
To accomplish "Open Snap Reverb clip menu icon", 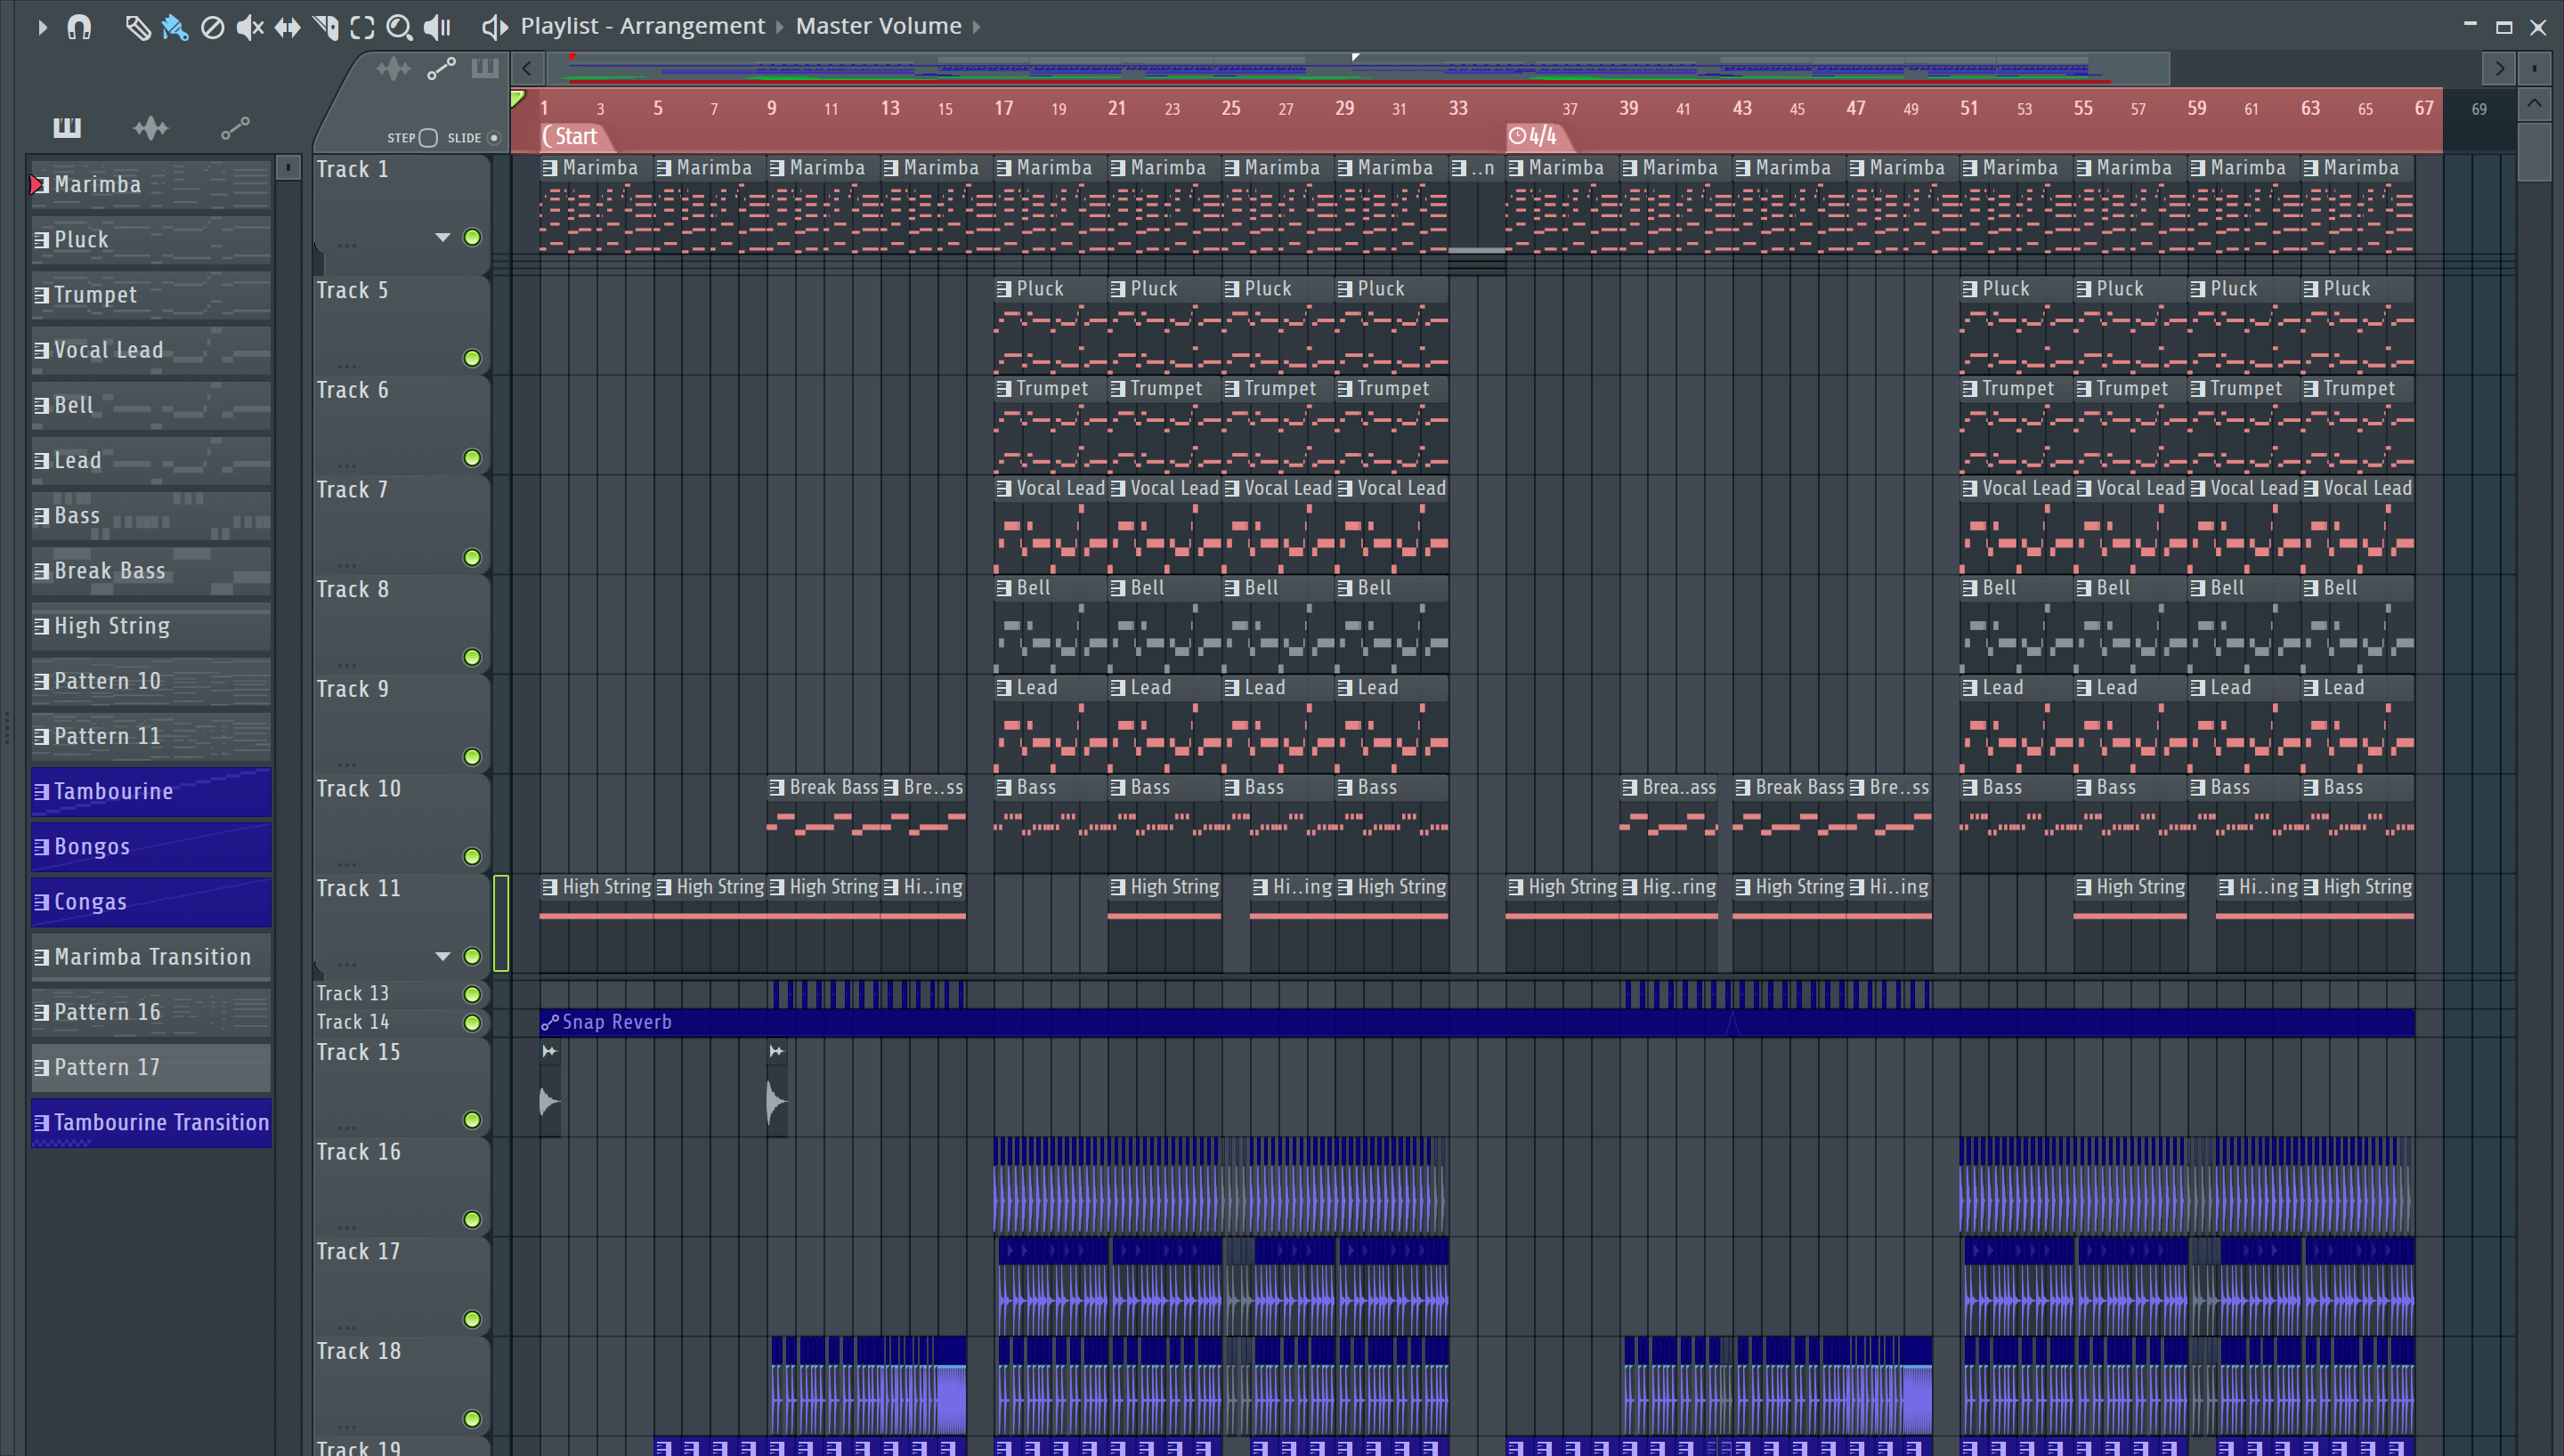I will pyautogui.click(x=549, y=1022).
